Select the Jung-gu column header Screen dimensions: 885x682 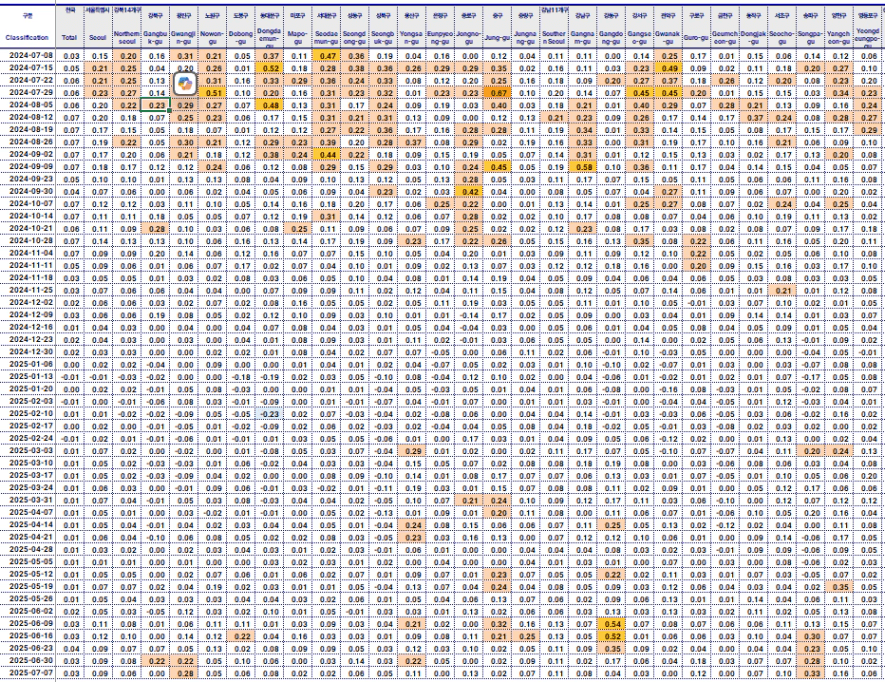[498, 38]
